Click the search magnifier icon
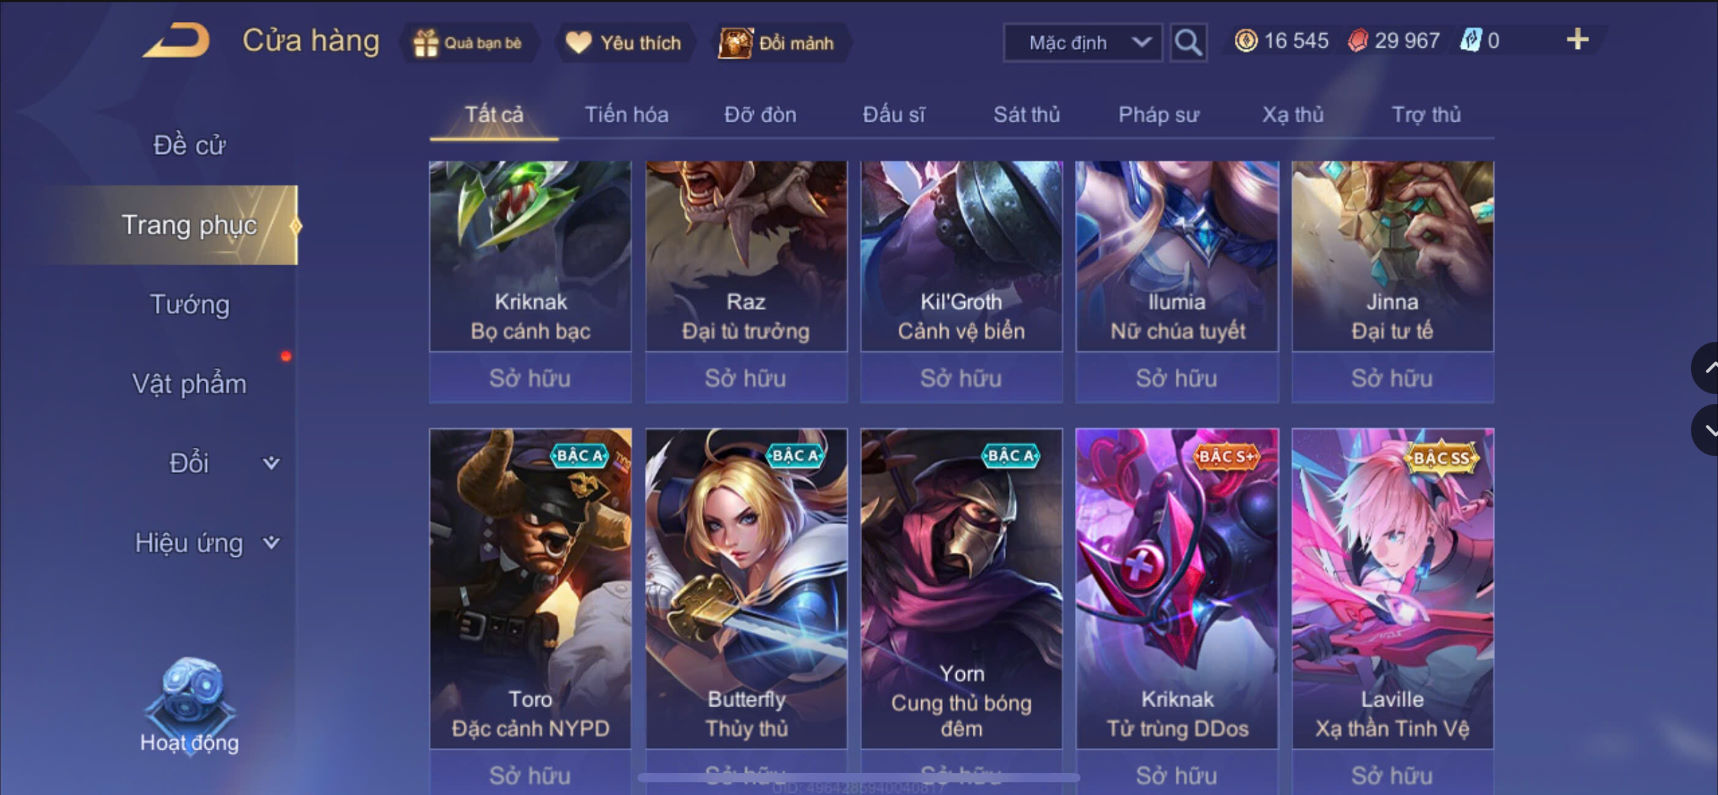1718x795 pixels. click(1188, 42)
